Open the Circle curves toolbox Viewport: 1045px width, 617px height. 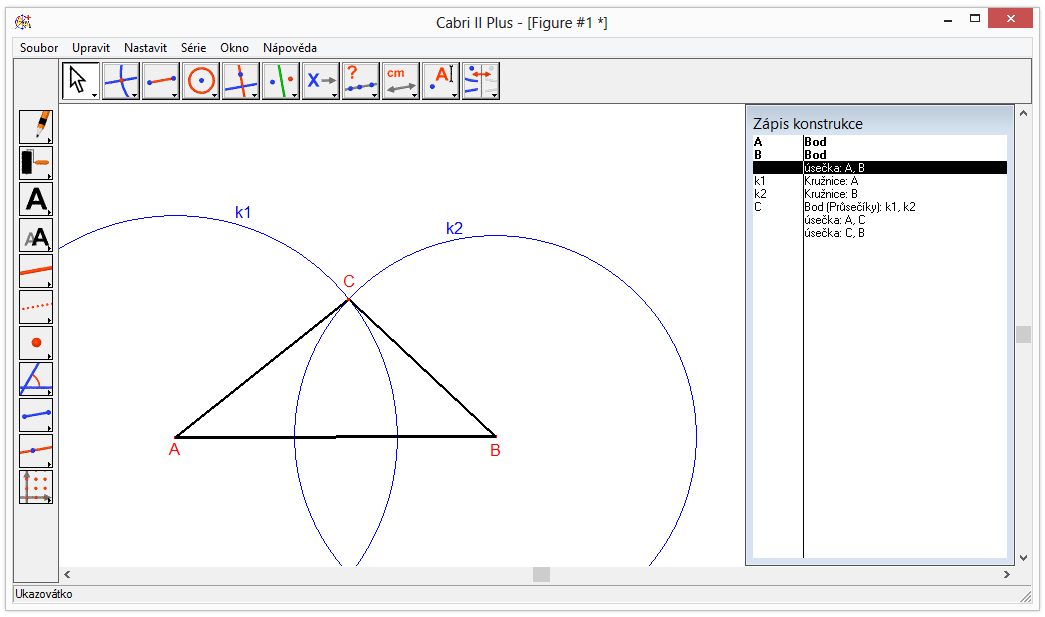201,81
